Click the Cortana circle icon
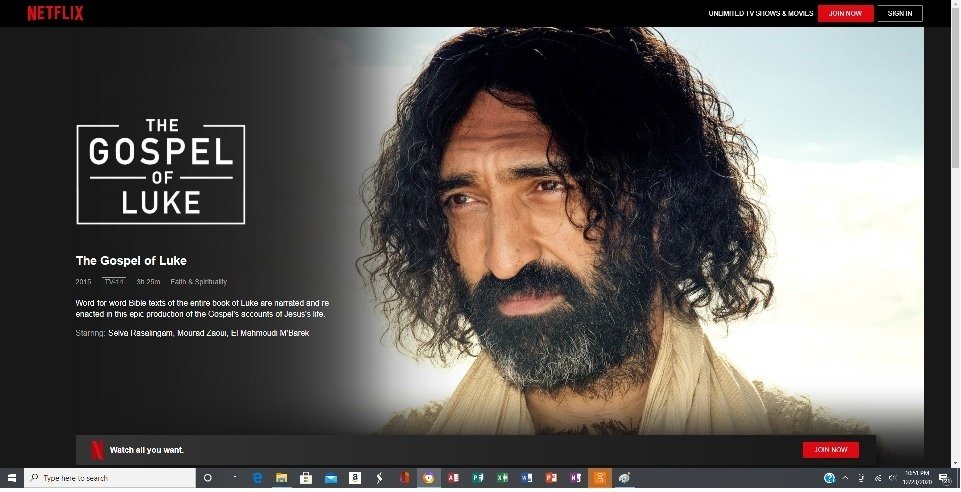This screenshot has width=961, height=492. coord(208,478)
